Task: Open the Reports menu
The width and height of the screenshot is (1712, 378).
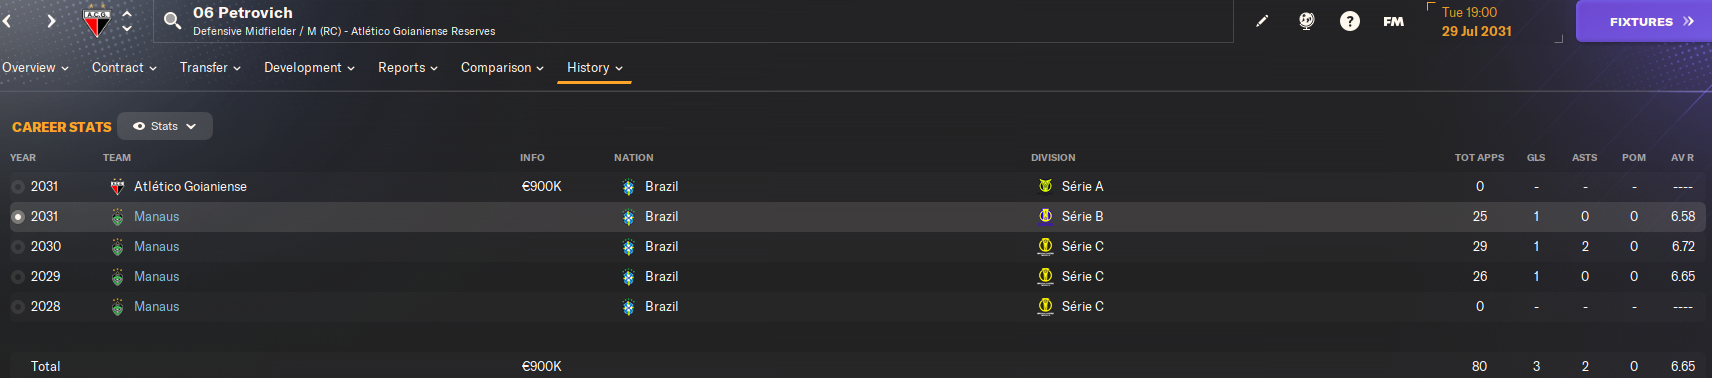Action: click(x=407, y=68)
